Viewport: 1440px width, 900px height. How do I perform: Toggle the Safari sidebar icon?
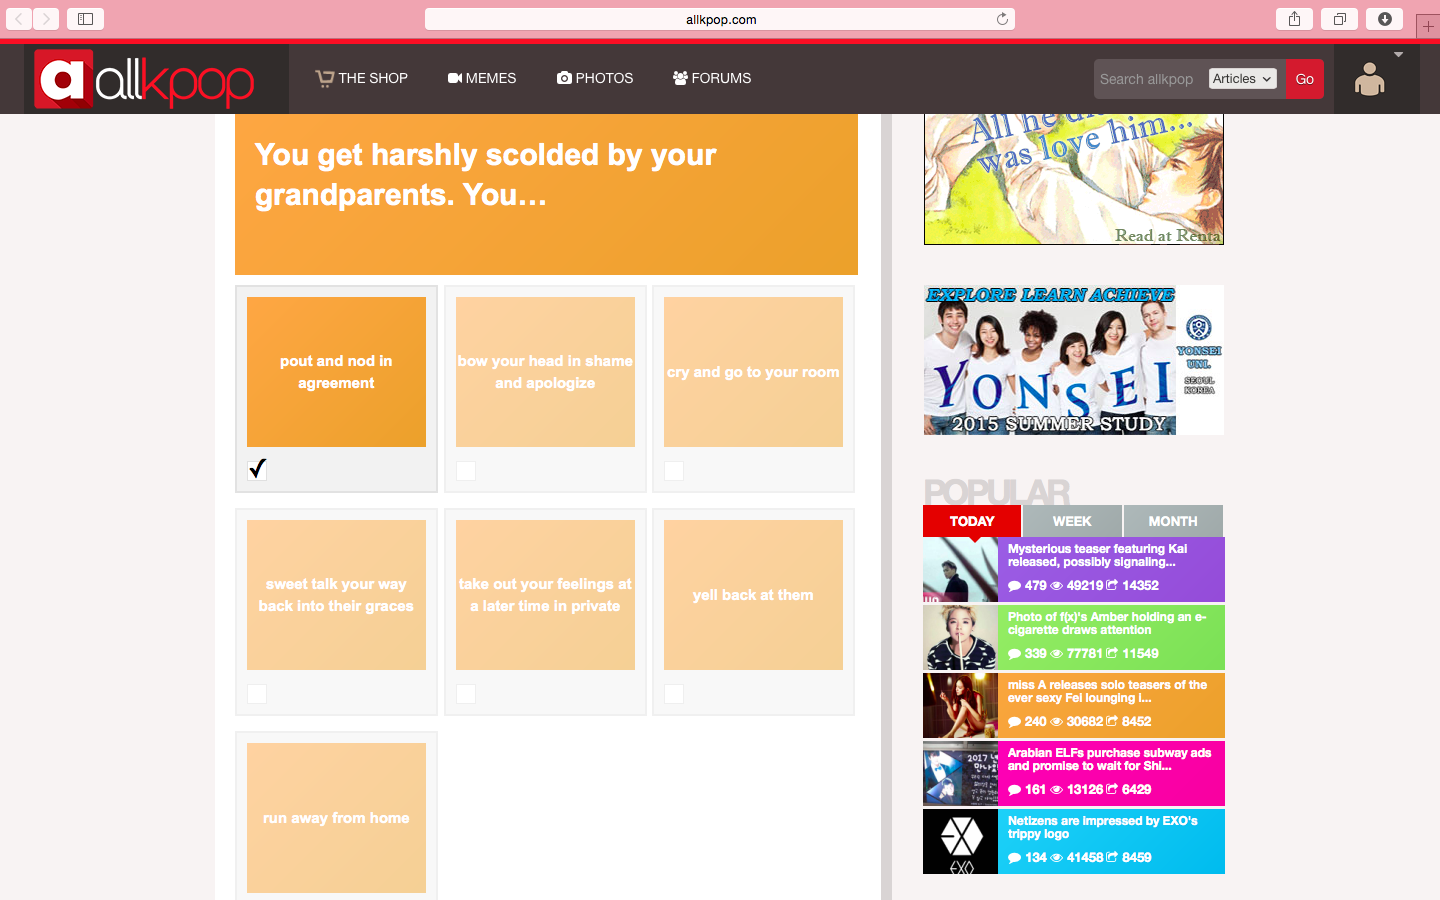click(x=85, y=19)
